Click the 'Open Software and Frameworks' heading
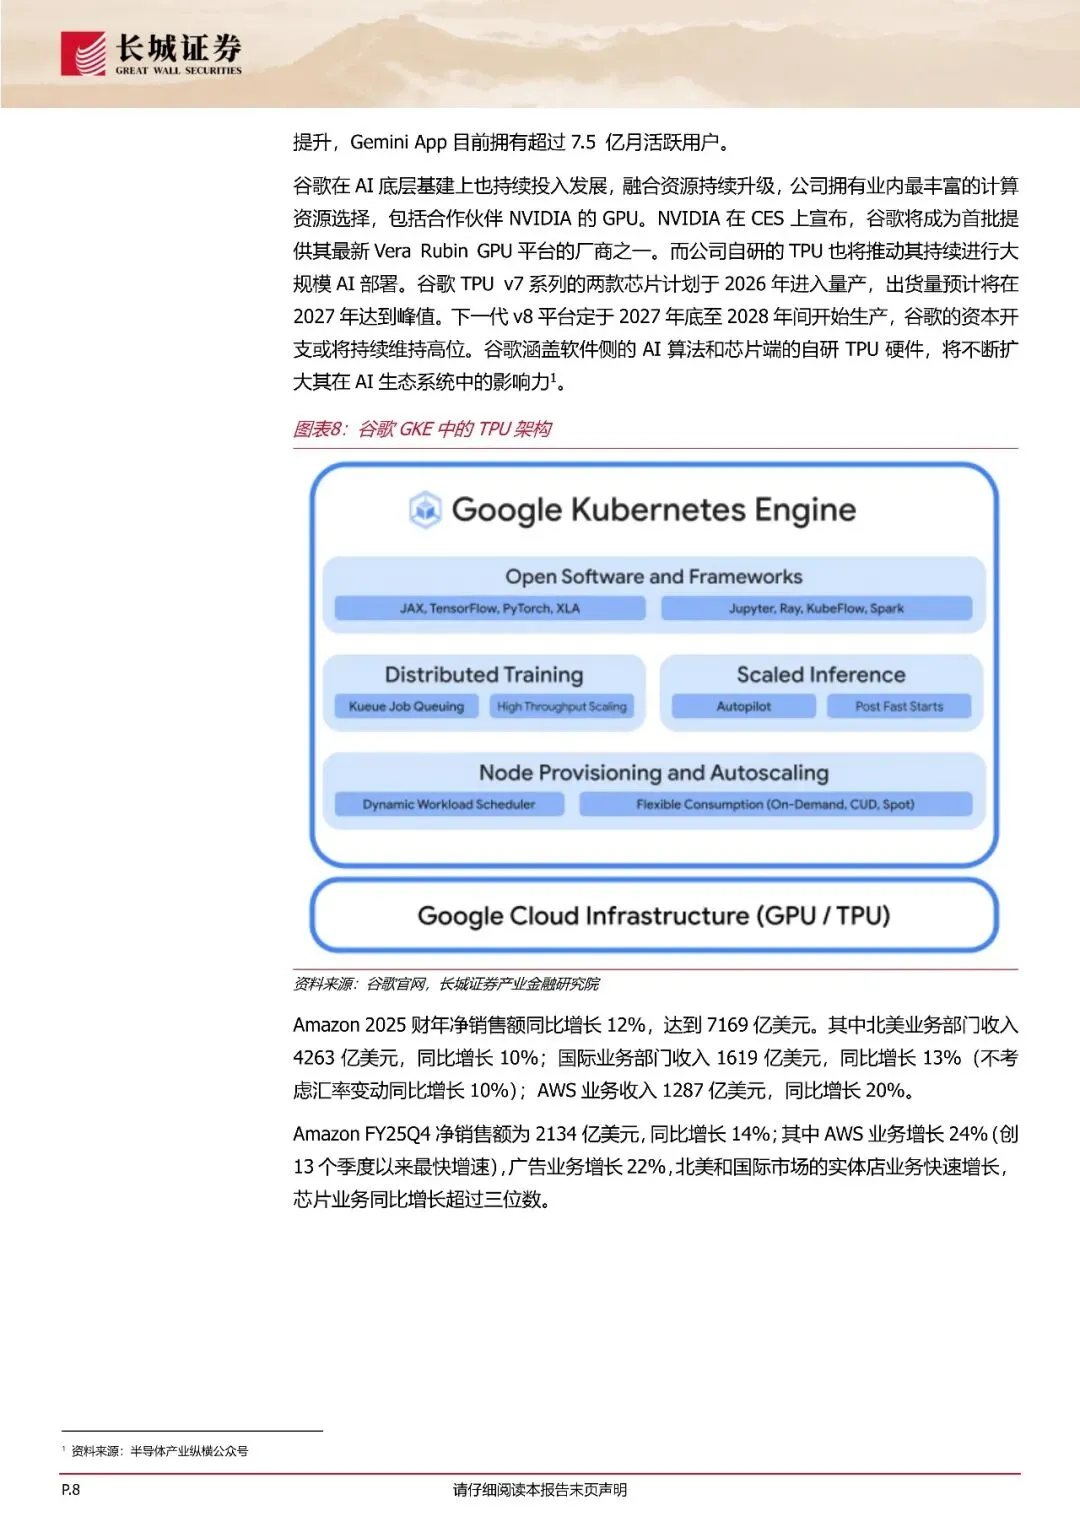Screen dimensions: 1080x1527 point(654,577)
